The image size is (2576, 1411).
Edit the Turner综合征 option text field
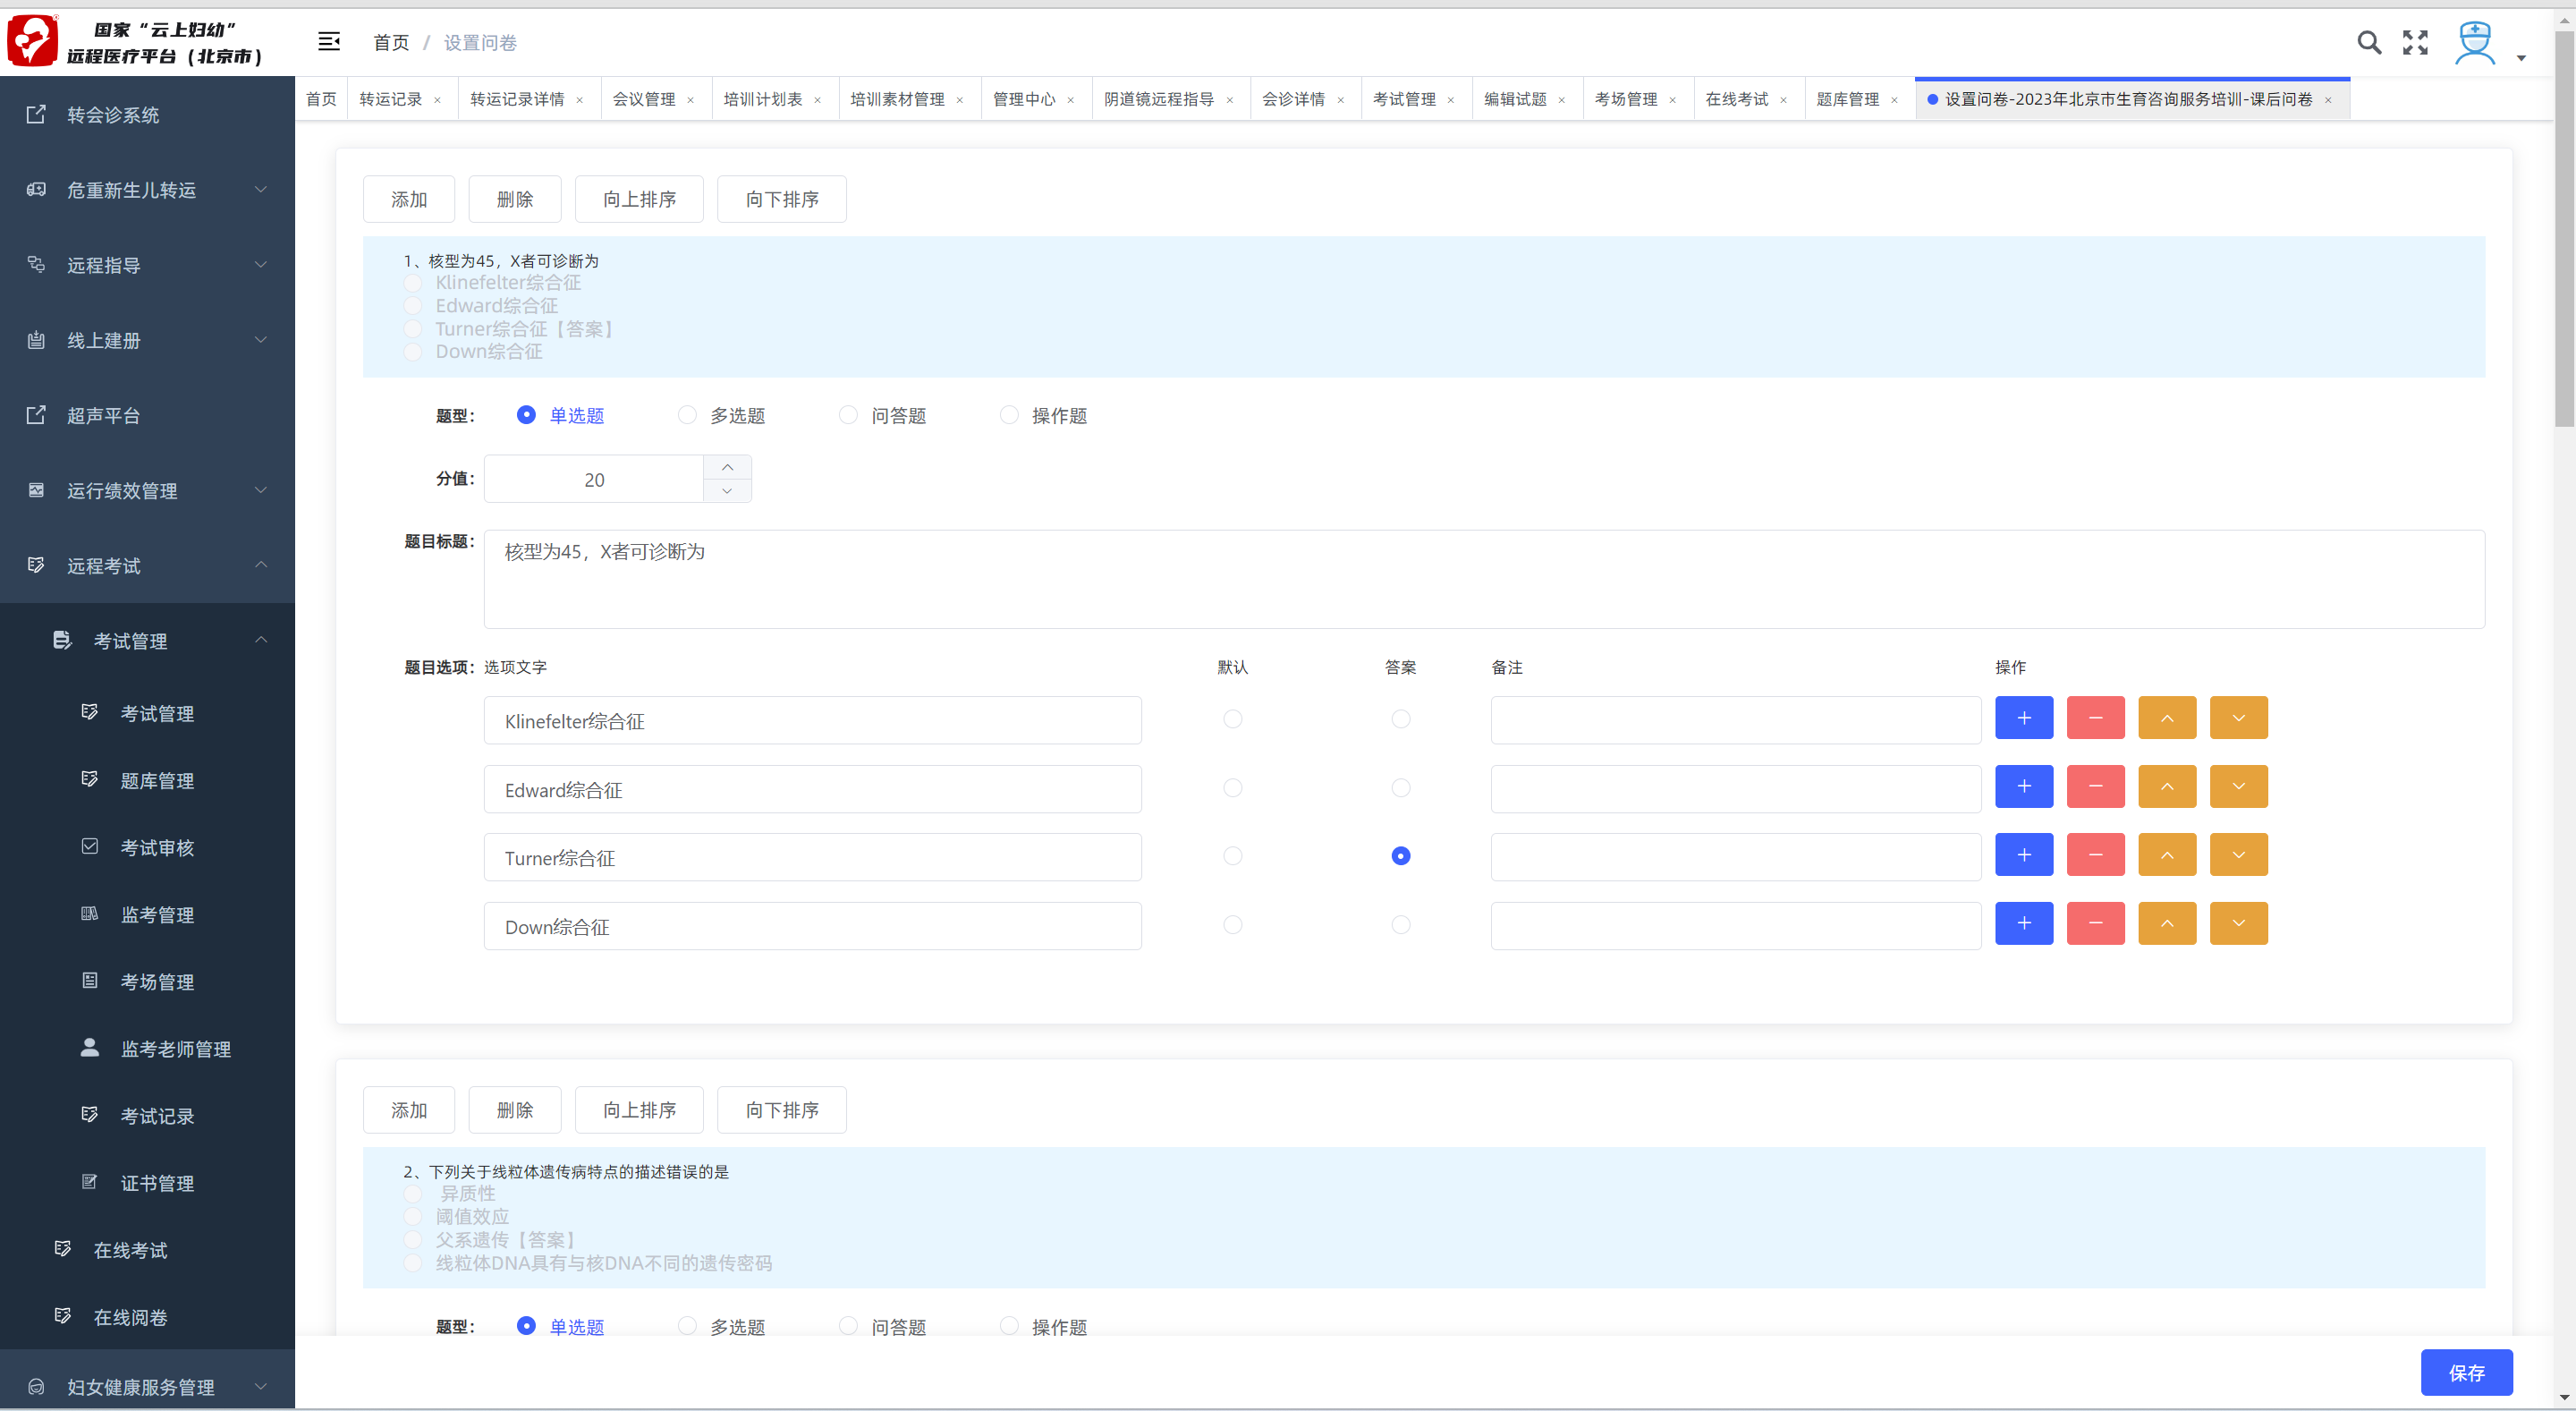[x=812, y=857]
